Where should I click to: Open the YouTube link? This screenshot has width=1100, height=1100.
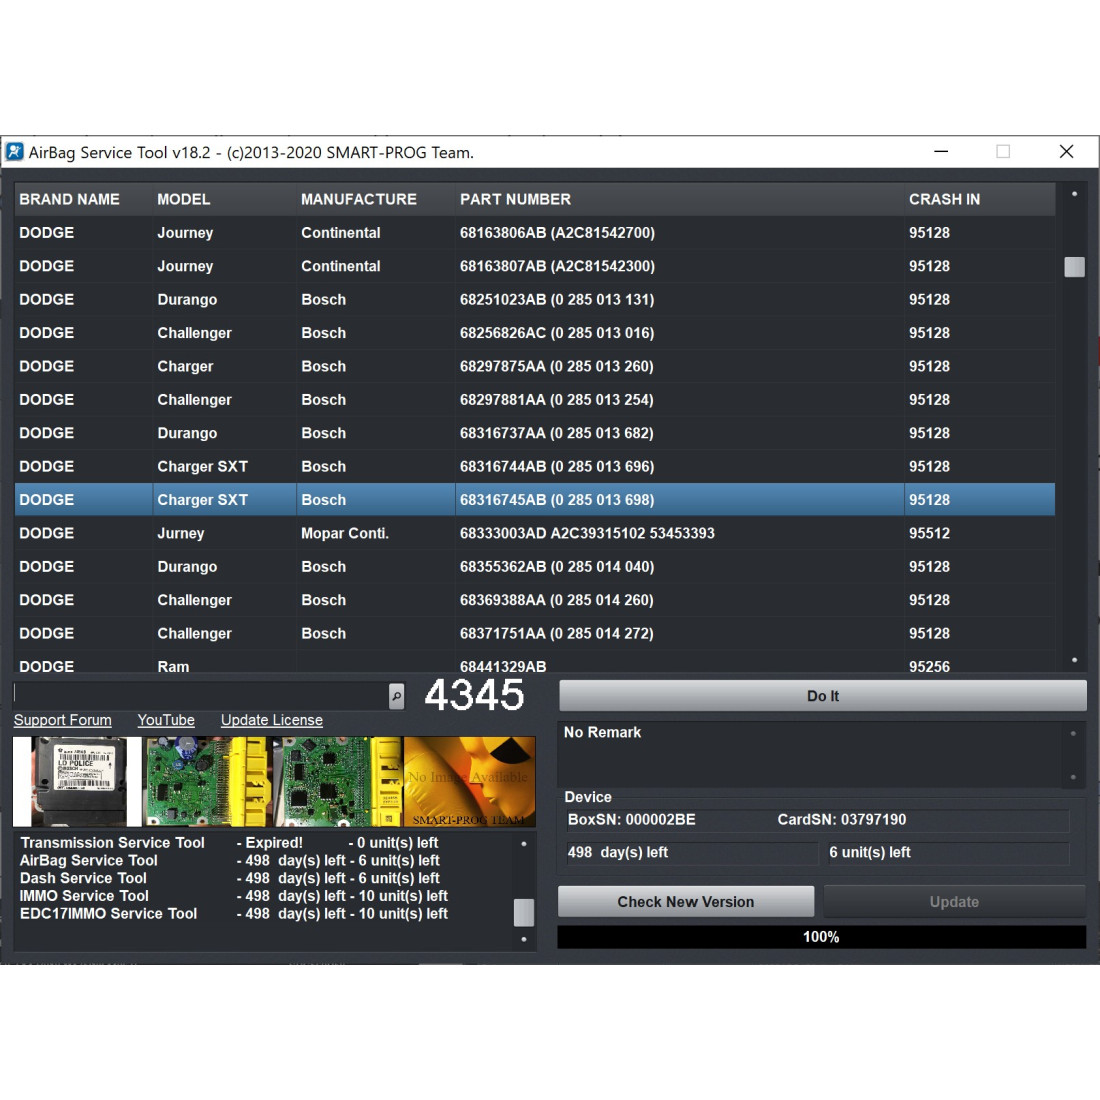[x=166, y=720]
